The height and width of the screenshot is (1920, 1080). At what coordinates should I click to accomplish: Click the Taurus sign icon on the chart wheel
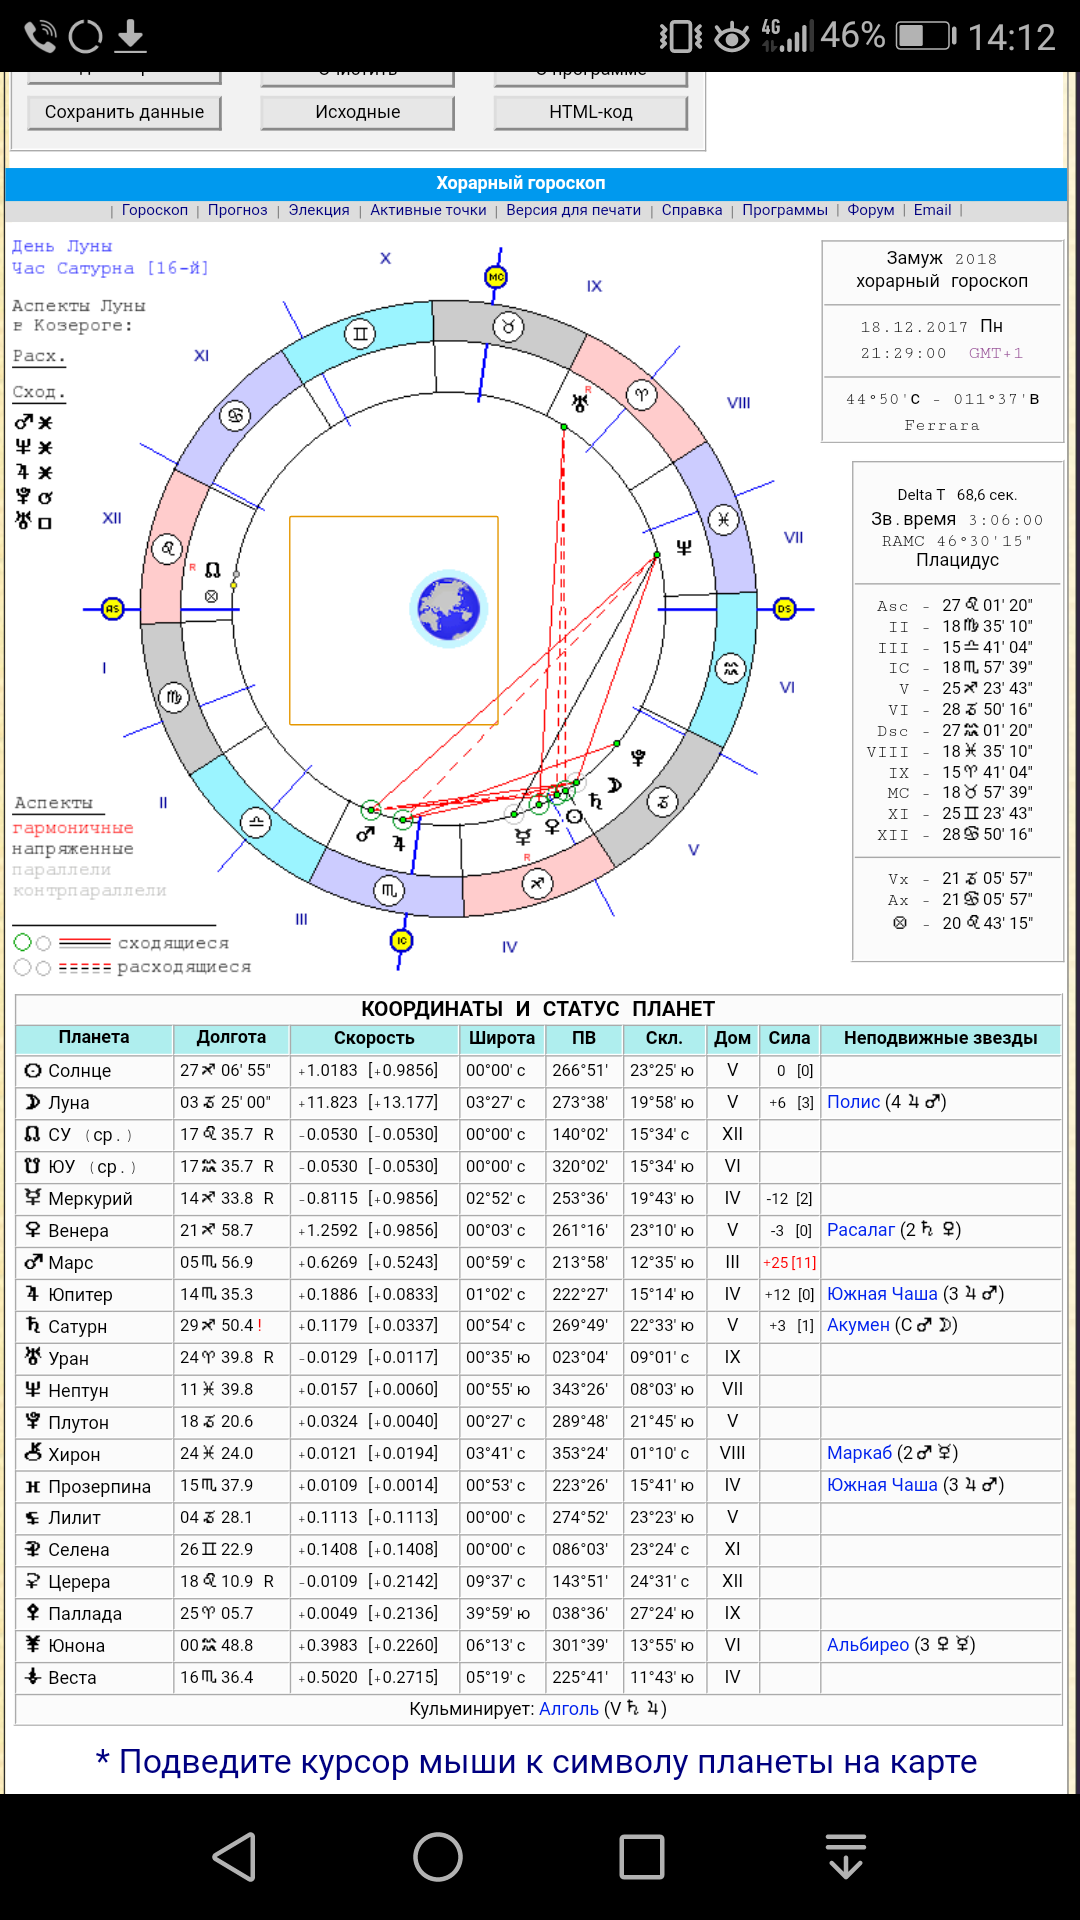[509, 326]
